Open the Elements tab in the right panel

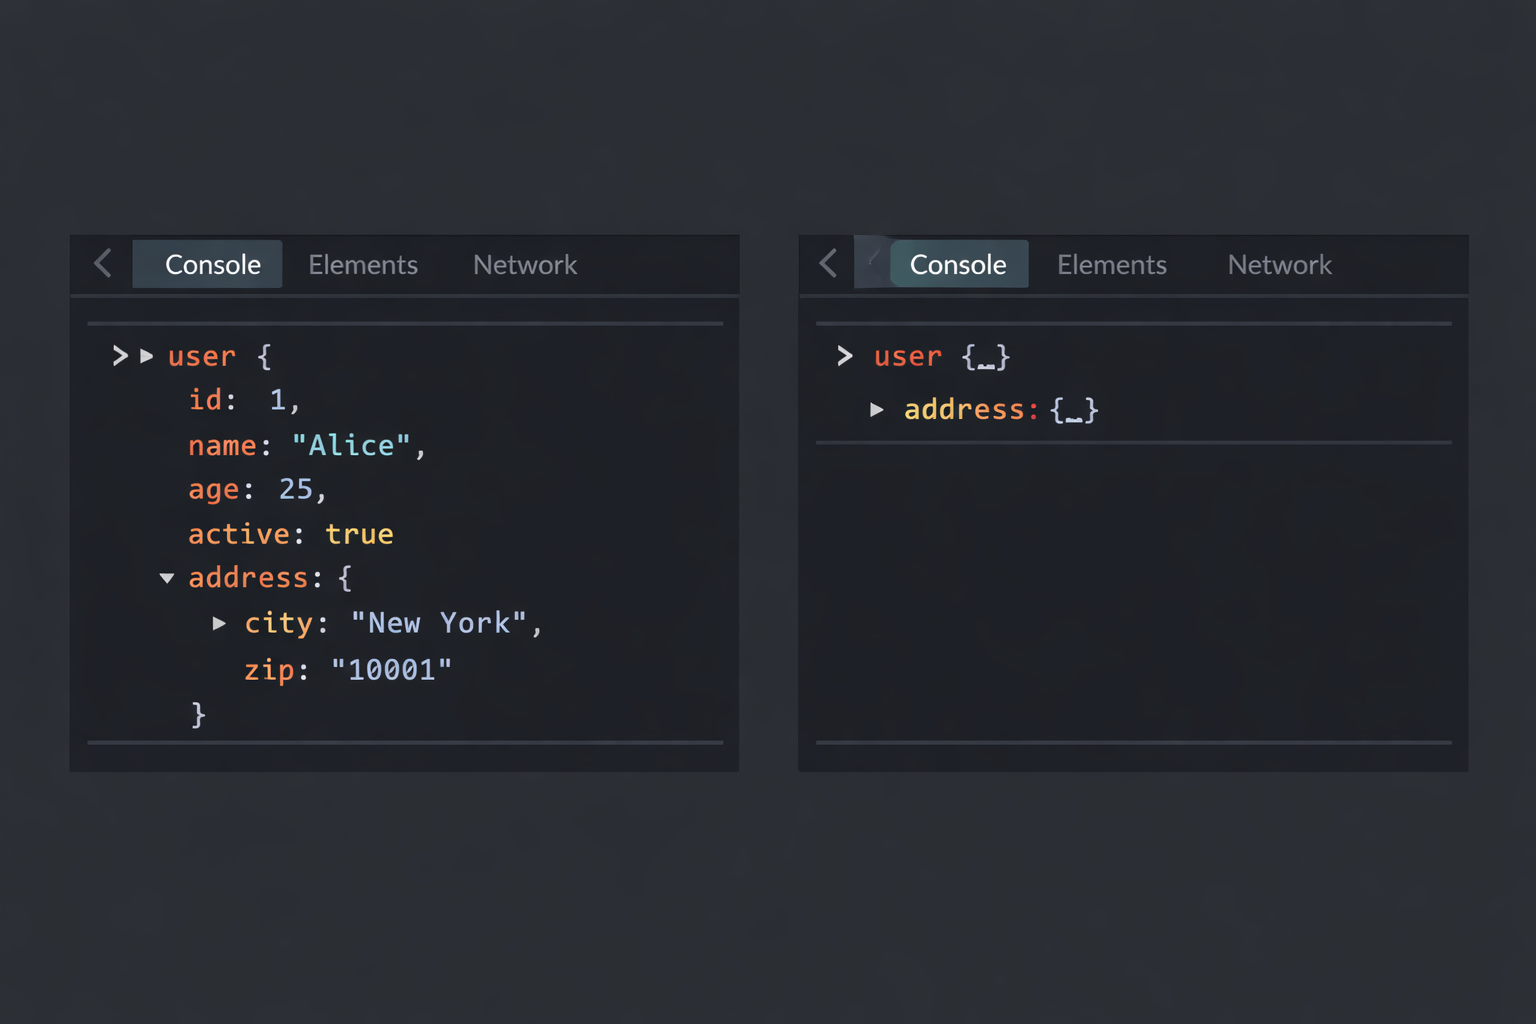point(1111,265)
